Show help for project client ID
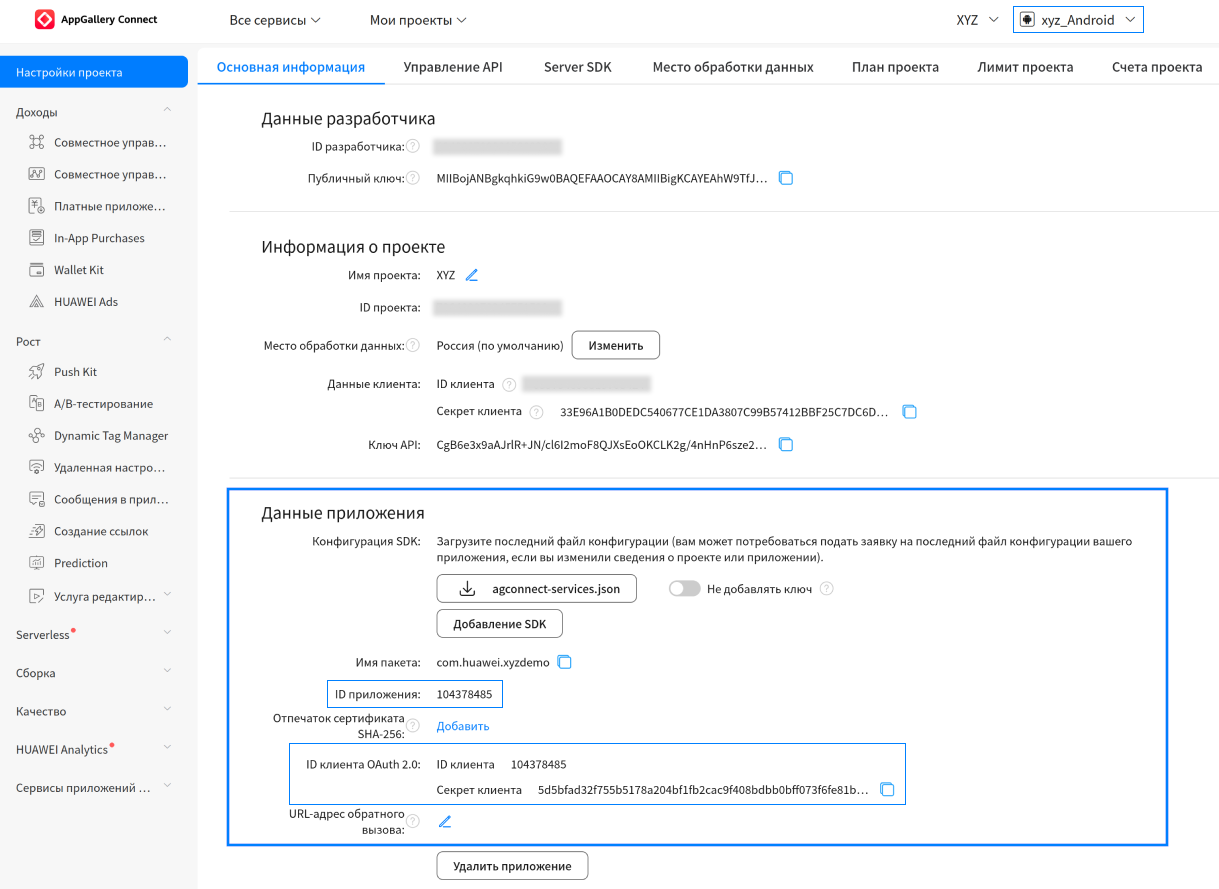Screen dimensions: 1219x889 click(509, 384)
